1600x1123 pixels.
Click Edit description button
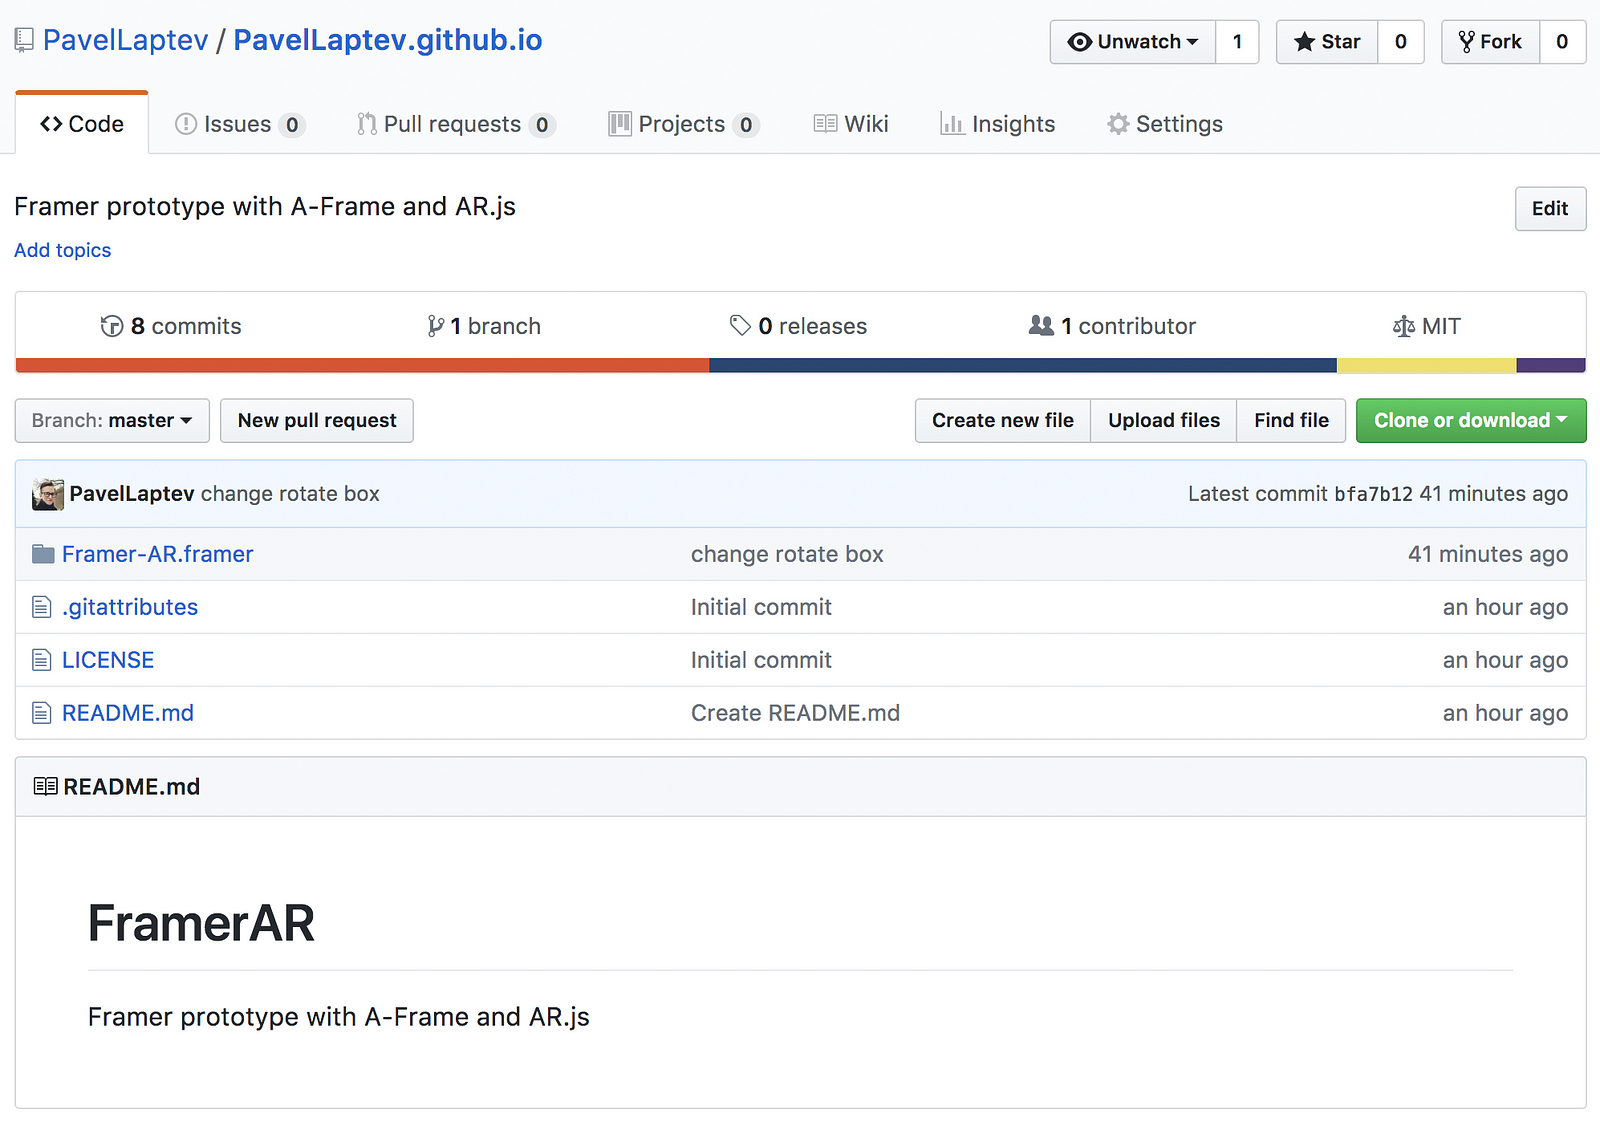(x=1550, y=209)
